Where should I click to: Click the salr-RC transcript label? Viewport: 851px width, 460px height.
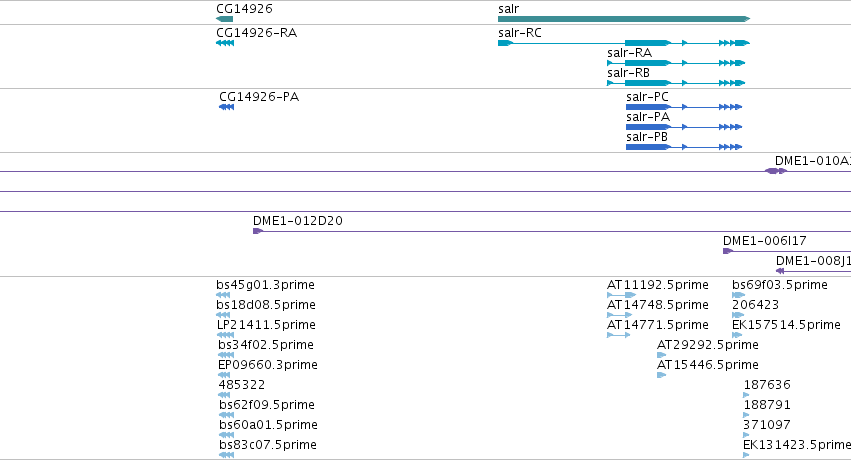pyautogui.click(x=519, y=33)
